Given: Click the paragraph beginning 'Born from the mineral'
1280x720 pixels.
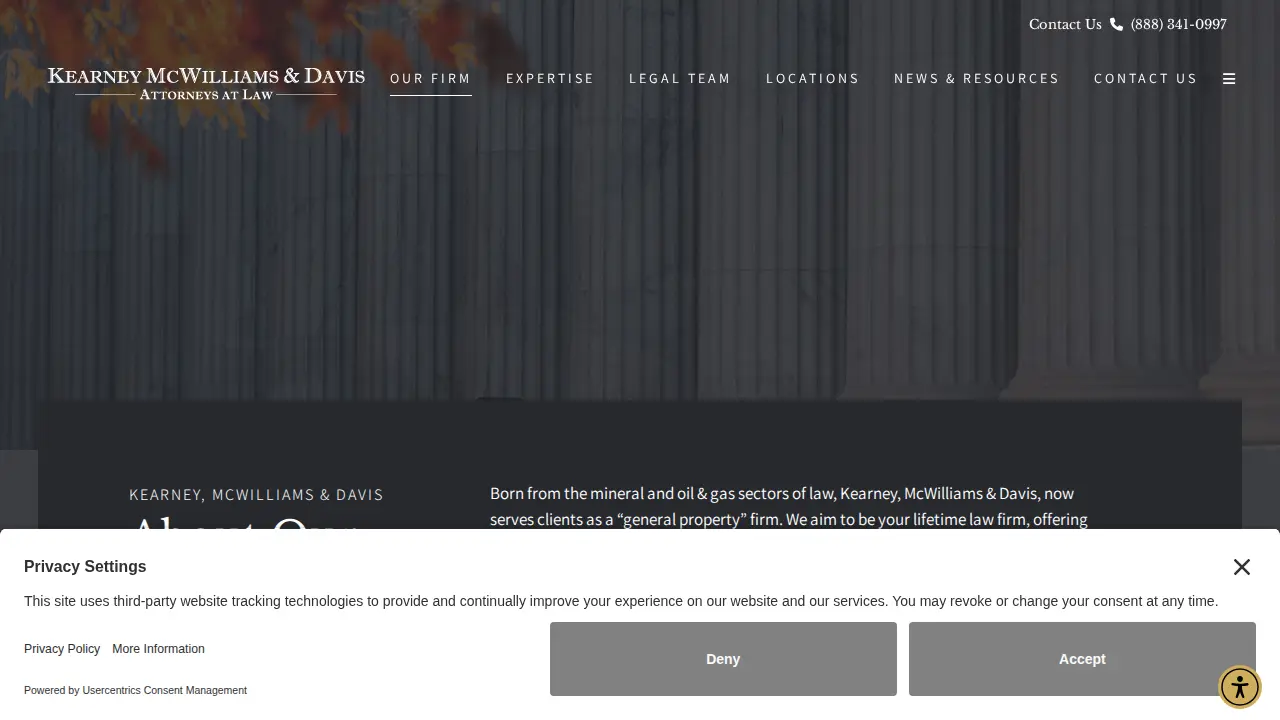Looking at the screenshot, I should 789,507.
